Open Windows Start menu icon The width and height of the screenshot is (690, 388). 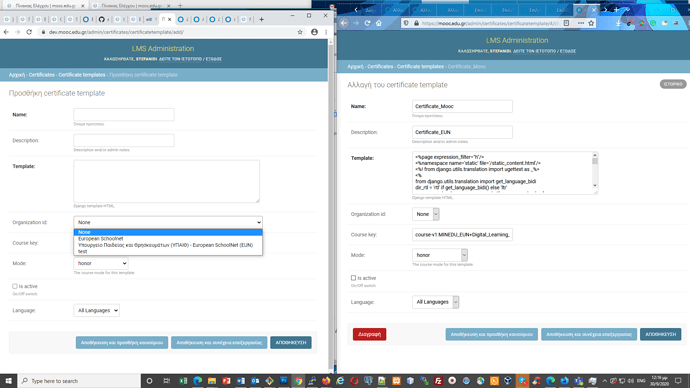8,381
